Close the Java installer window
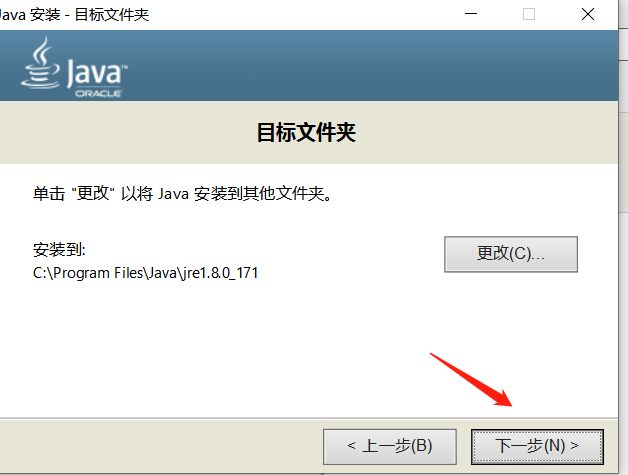 click(588, 14)
